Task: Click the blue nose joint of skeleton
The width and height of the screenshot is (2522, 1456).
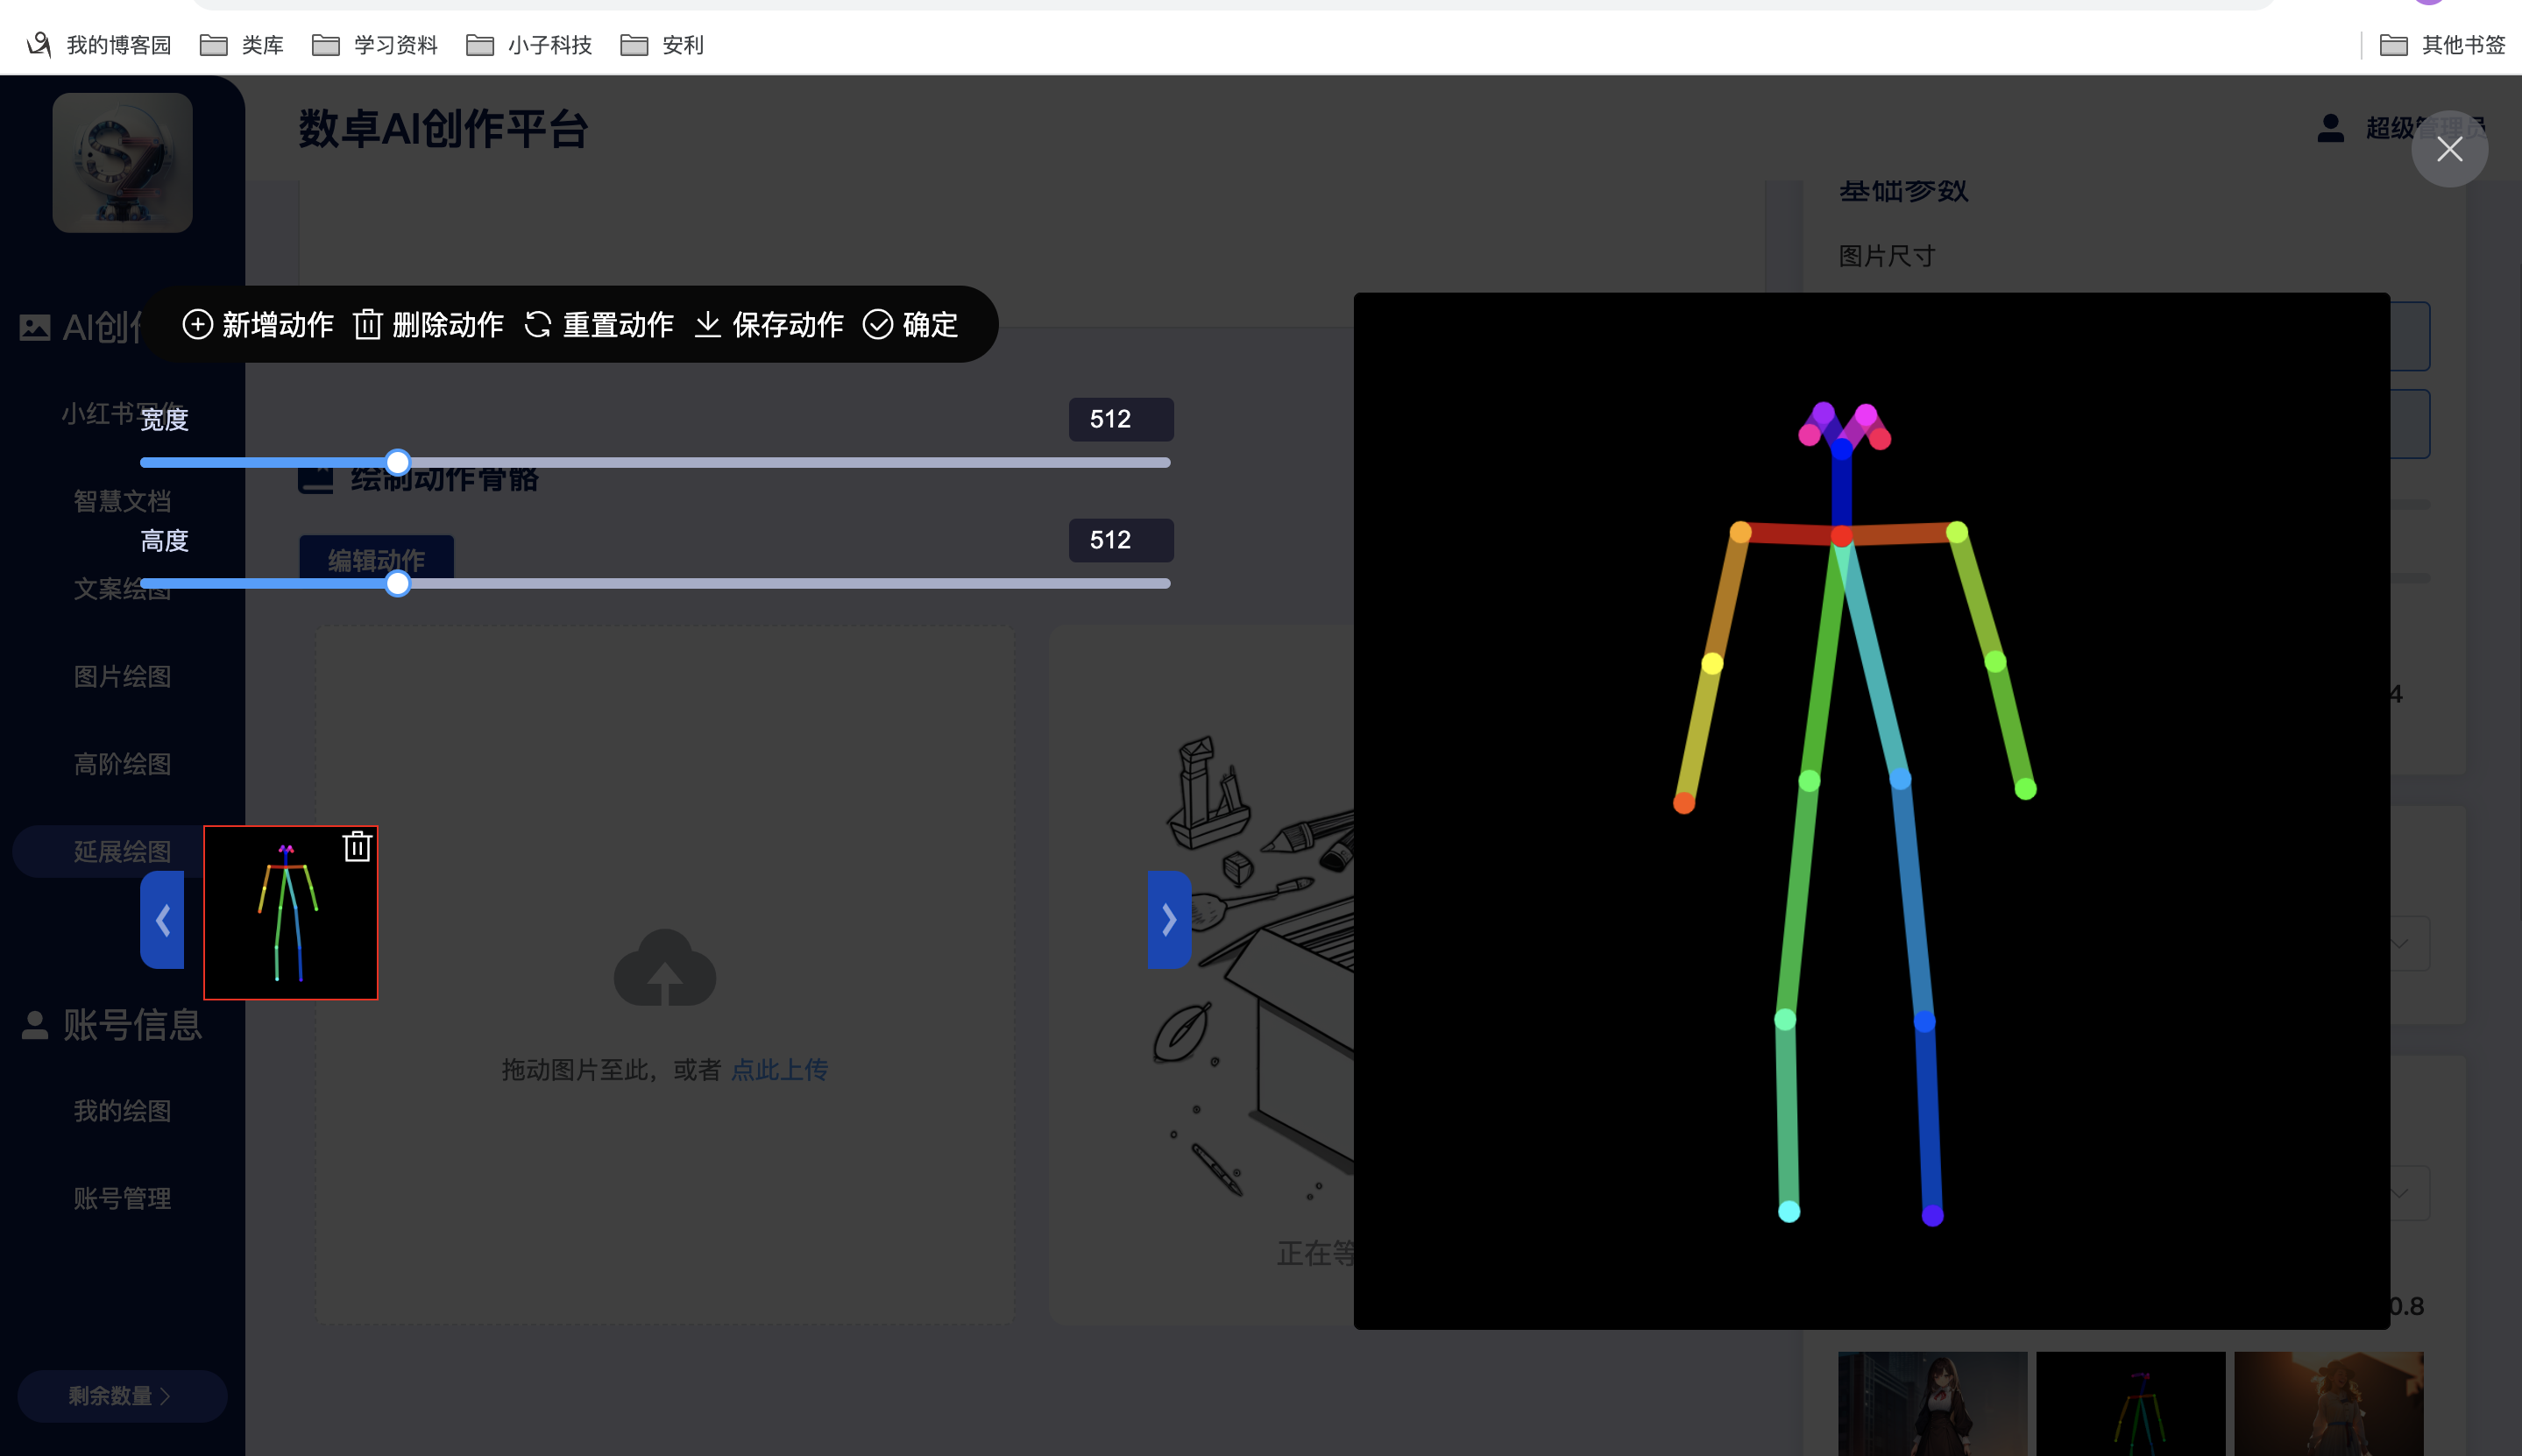Action: (x=1841, y=449)
